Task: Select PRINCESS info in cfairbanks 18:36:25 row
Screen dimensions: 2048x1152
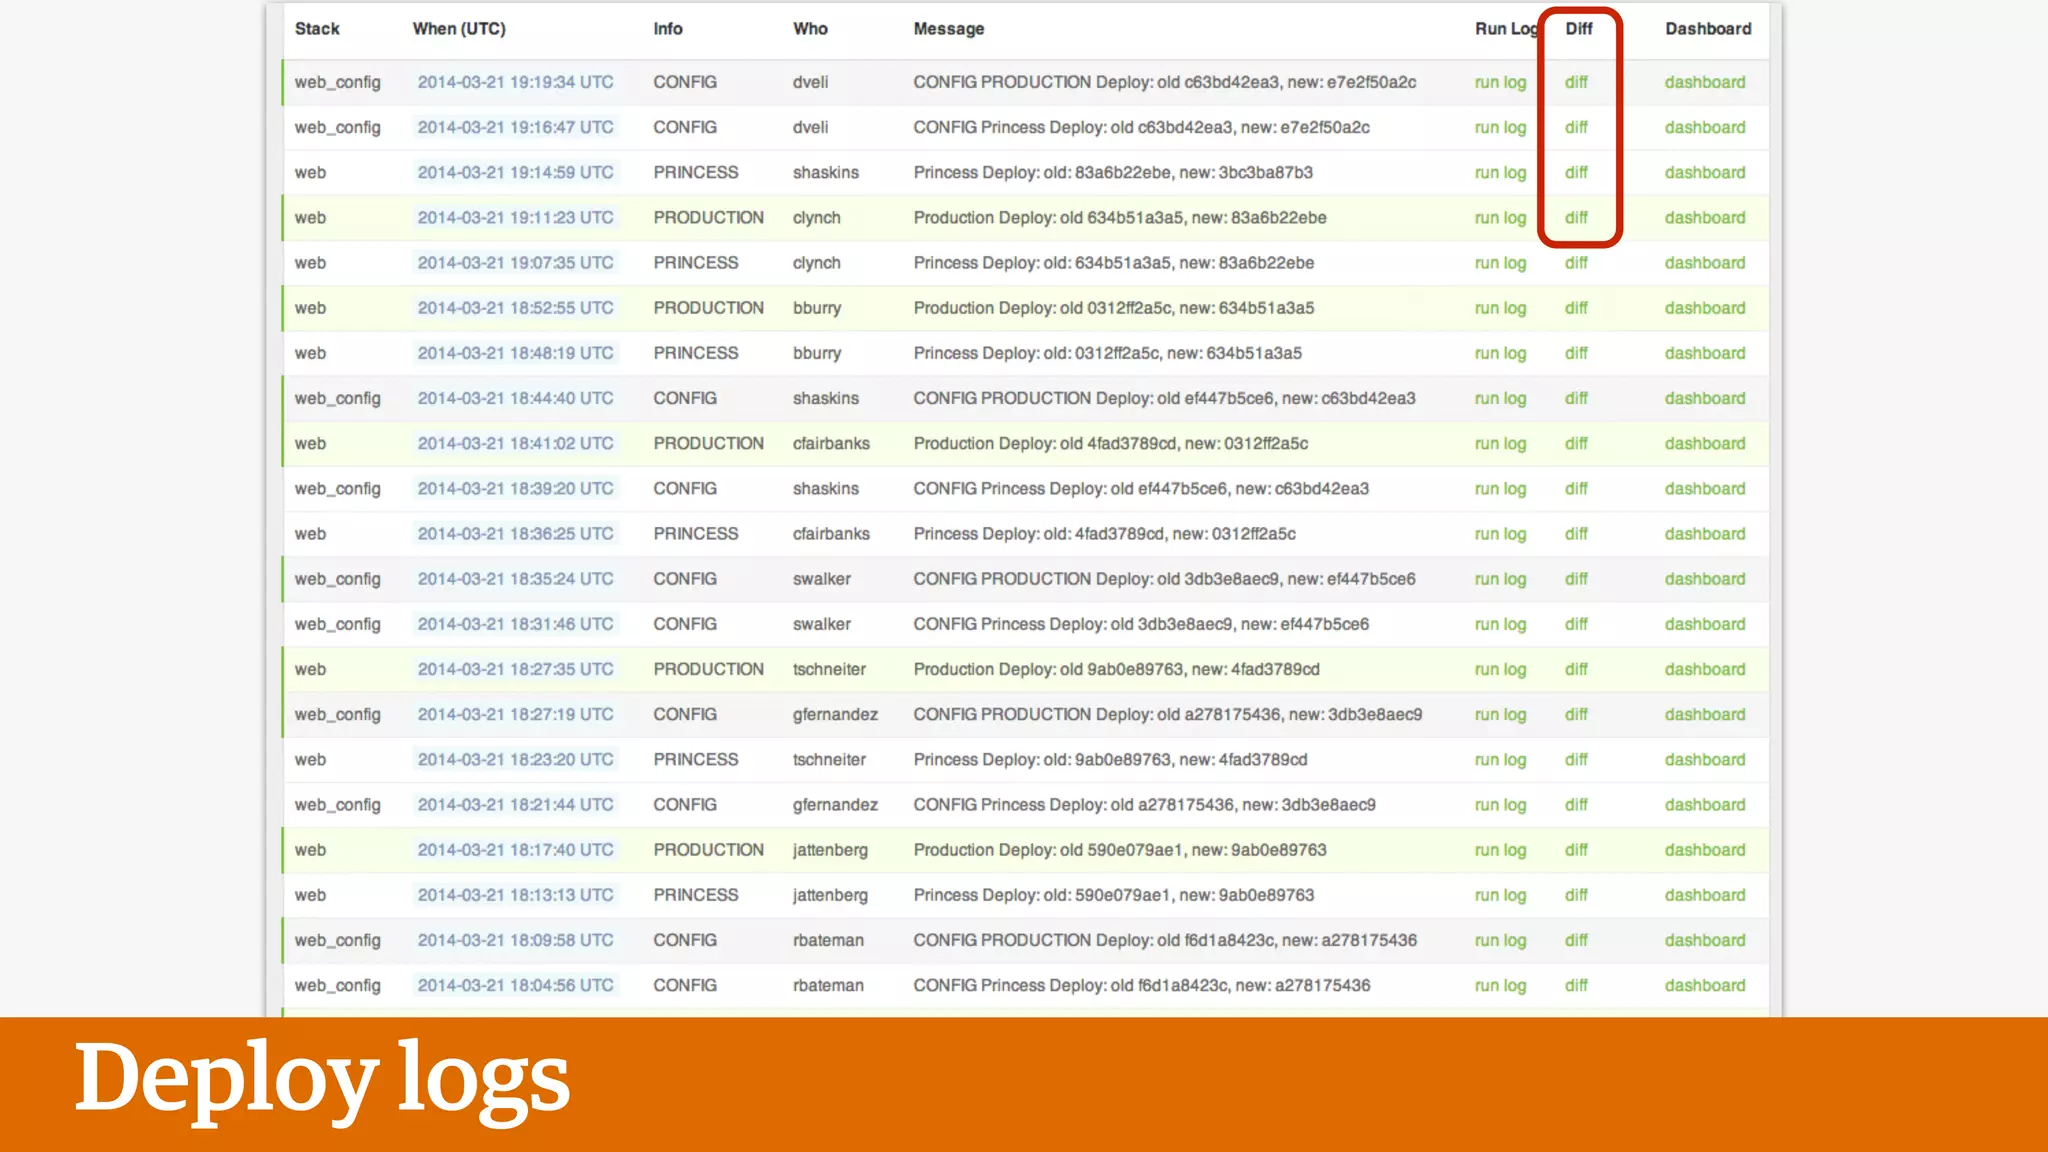Action: [x=696, y=533]
